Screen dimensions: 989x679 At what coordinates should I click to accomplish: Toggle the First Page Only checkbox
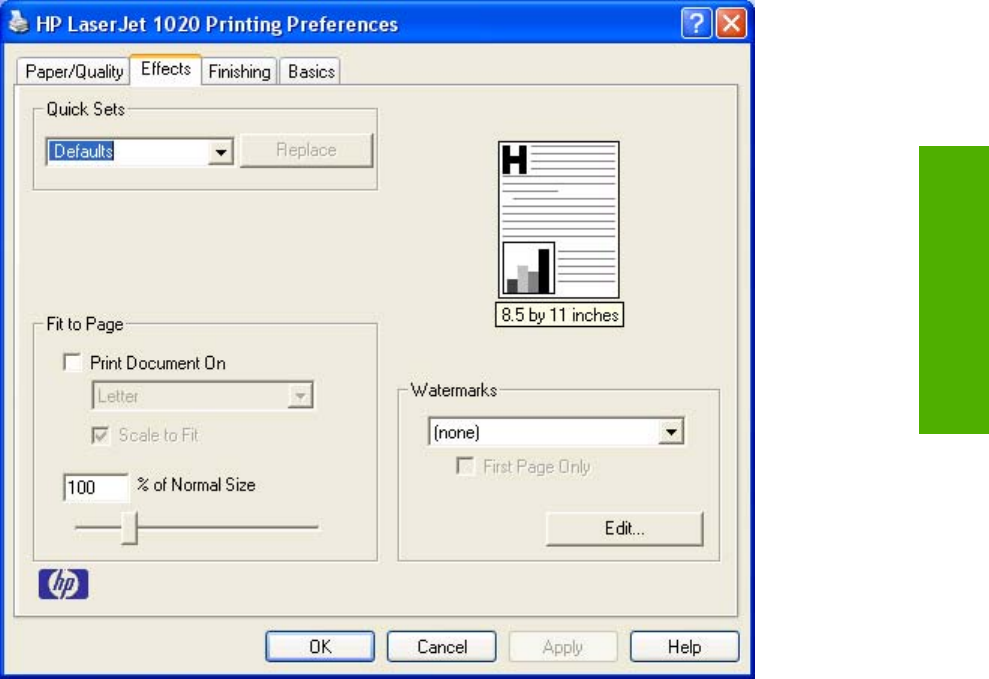coord(465,467)
